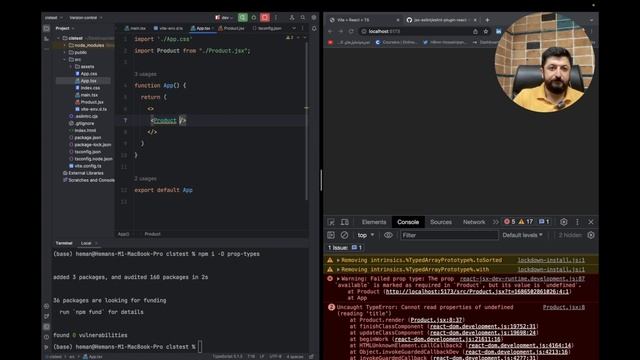
Task: Click the inspect element picker in DevTools
Action: coord(331,222)
